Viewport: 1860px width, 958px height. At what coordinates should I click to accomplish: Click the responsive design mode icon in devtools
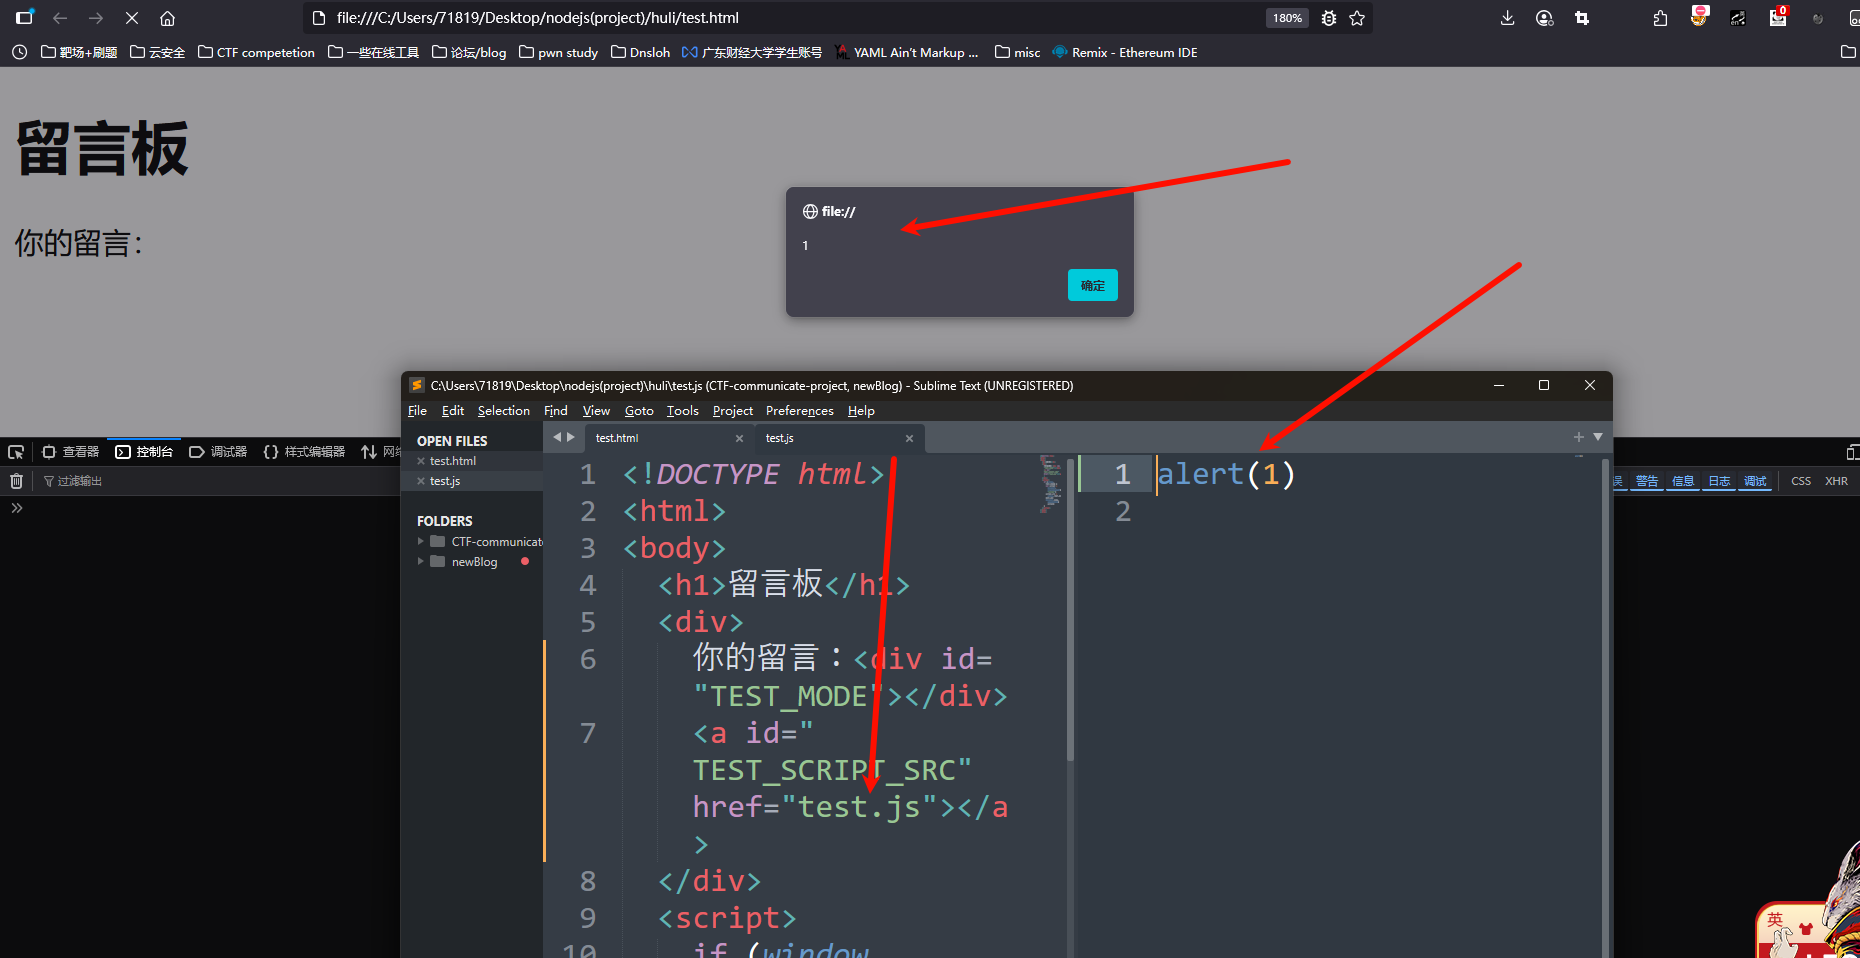point(1852,452)
